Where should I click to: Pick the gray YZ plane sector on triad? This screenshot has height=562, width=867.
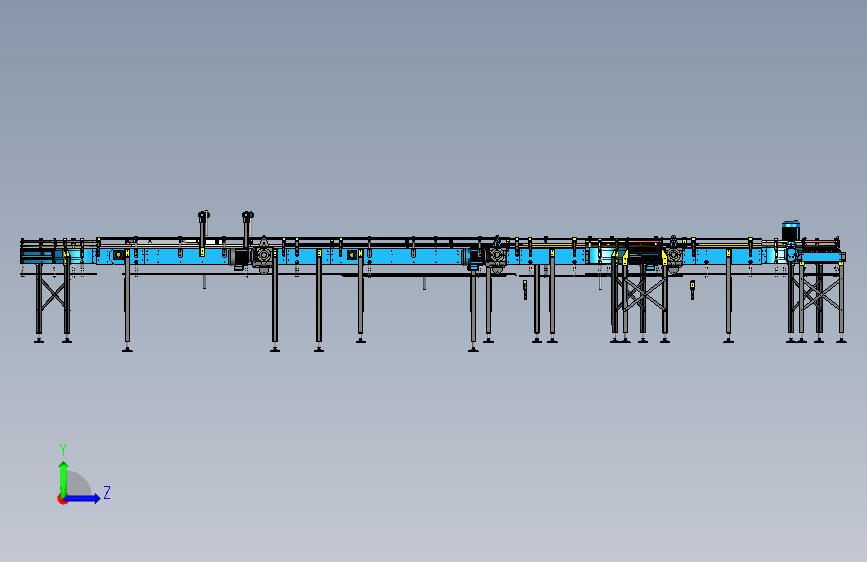pyautogui.click(x=79, y=484)
